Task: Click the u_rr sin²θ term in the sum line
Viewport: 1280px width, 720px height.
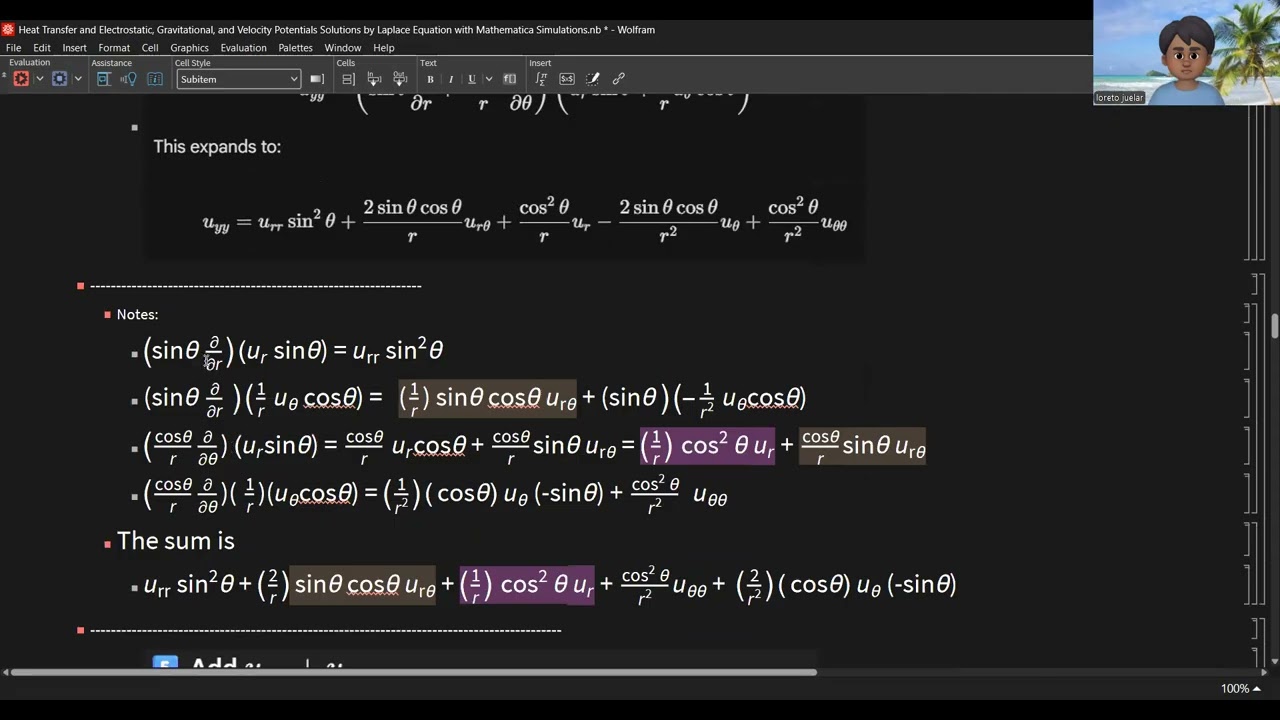Action: [x=189, y=585]
